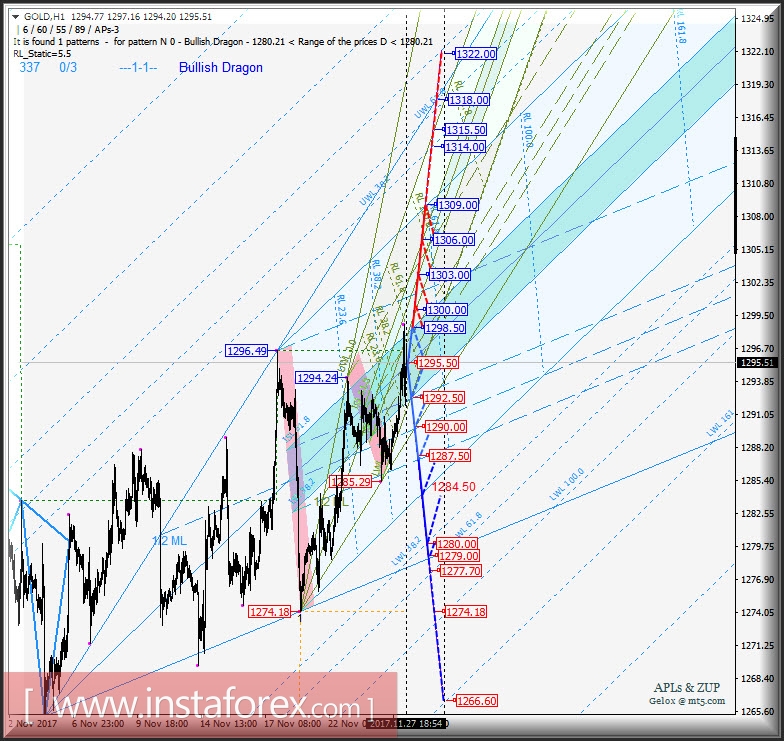Image resolution: width=784 pixels, height=741 pixels.
Task: Click the APLs & ZUP credit text
Action: click(687, 688)
